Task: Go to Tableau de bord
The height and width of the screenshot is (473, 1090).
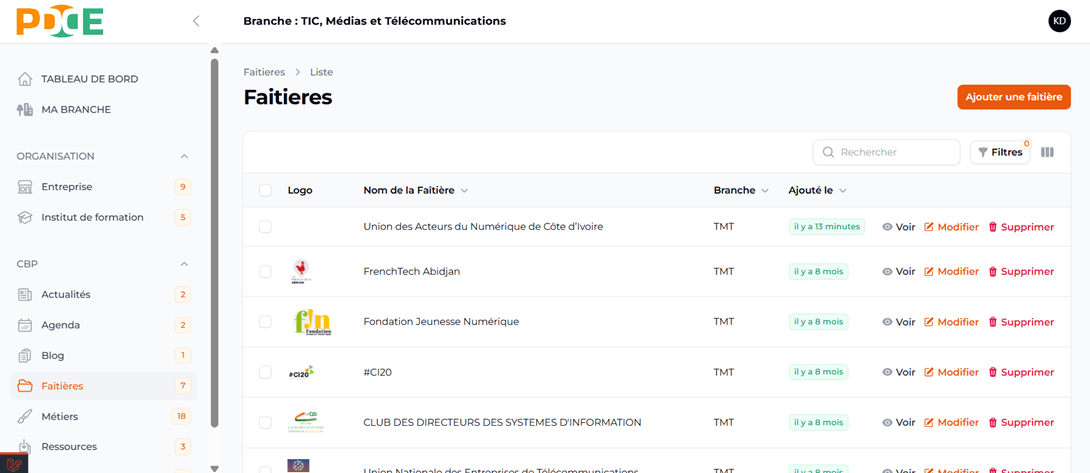Action: point(90,79)
